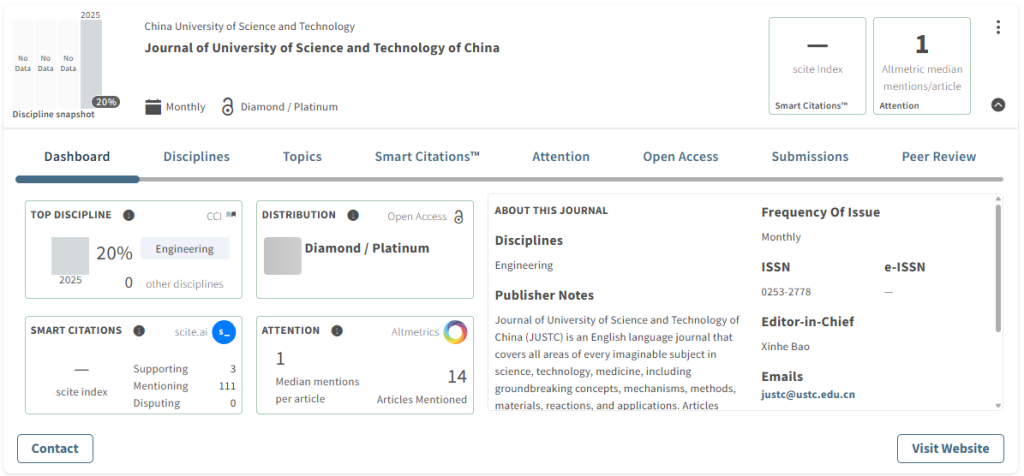
Task: Click the journal title heading
Action: click(x=322, y=48)
